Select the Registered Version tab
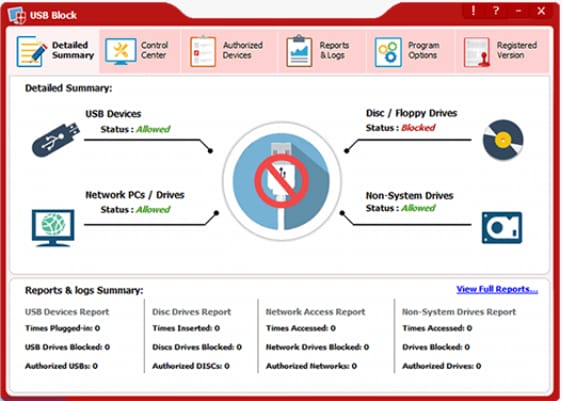The image size is (562, 401). tap(503, 51)
